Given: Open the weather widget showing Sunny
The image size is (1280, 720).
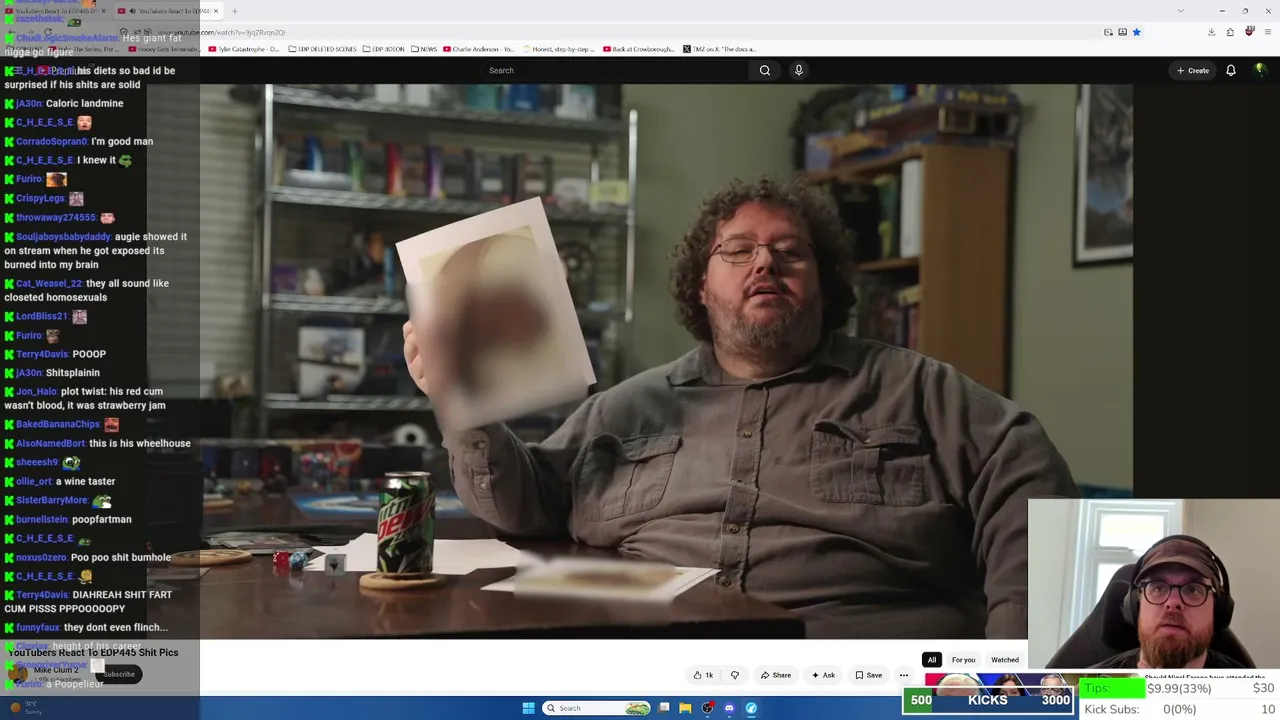Looking at the screenshot, I should click(x=25, y=708).
